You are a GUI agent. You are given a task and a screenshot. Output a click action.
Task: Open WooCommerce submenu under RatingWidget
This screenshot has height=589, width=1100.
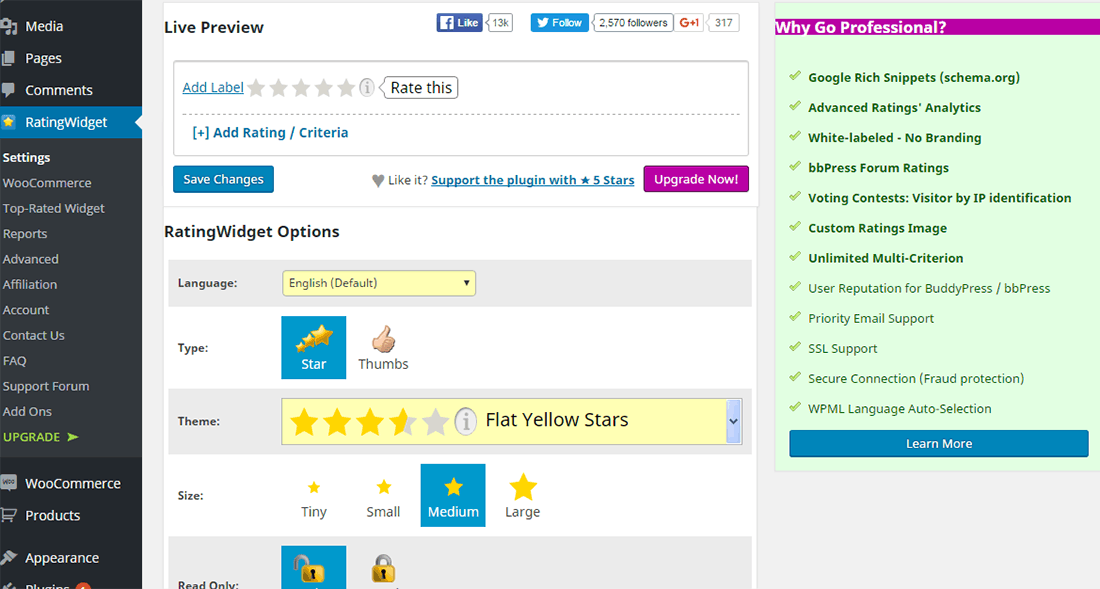point(47,183)
